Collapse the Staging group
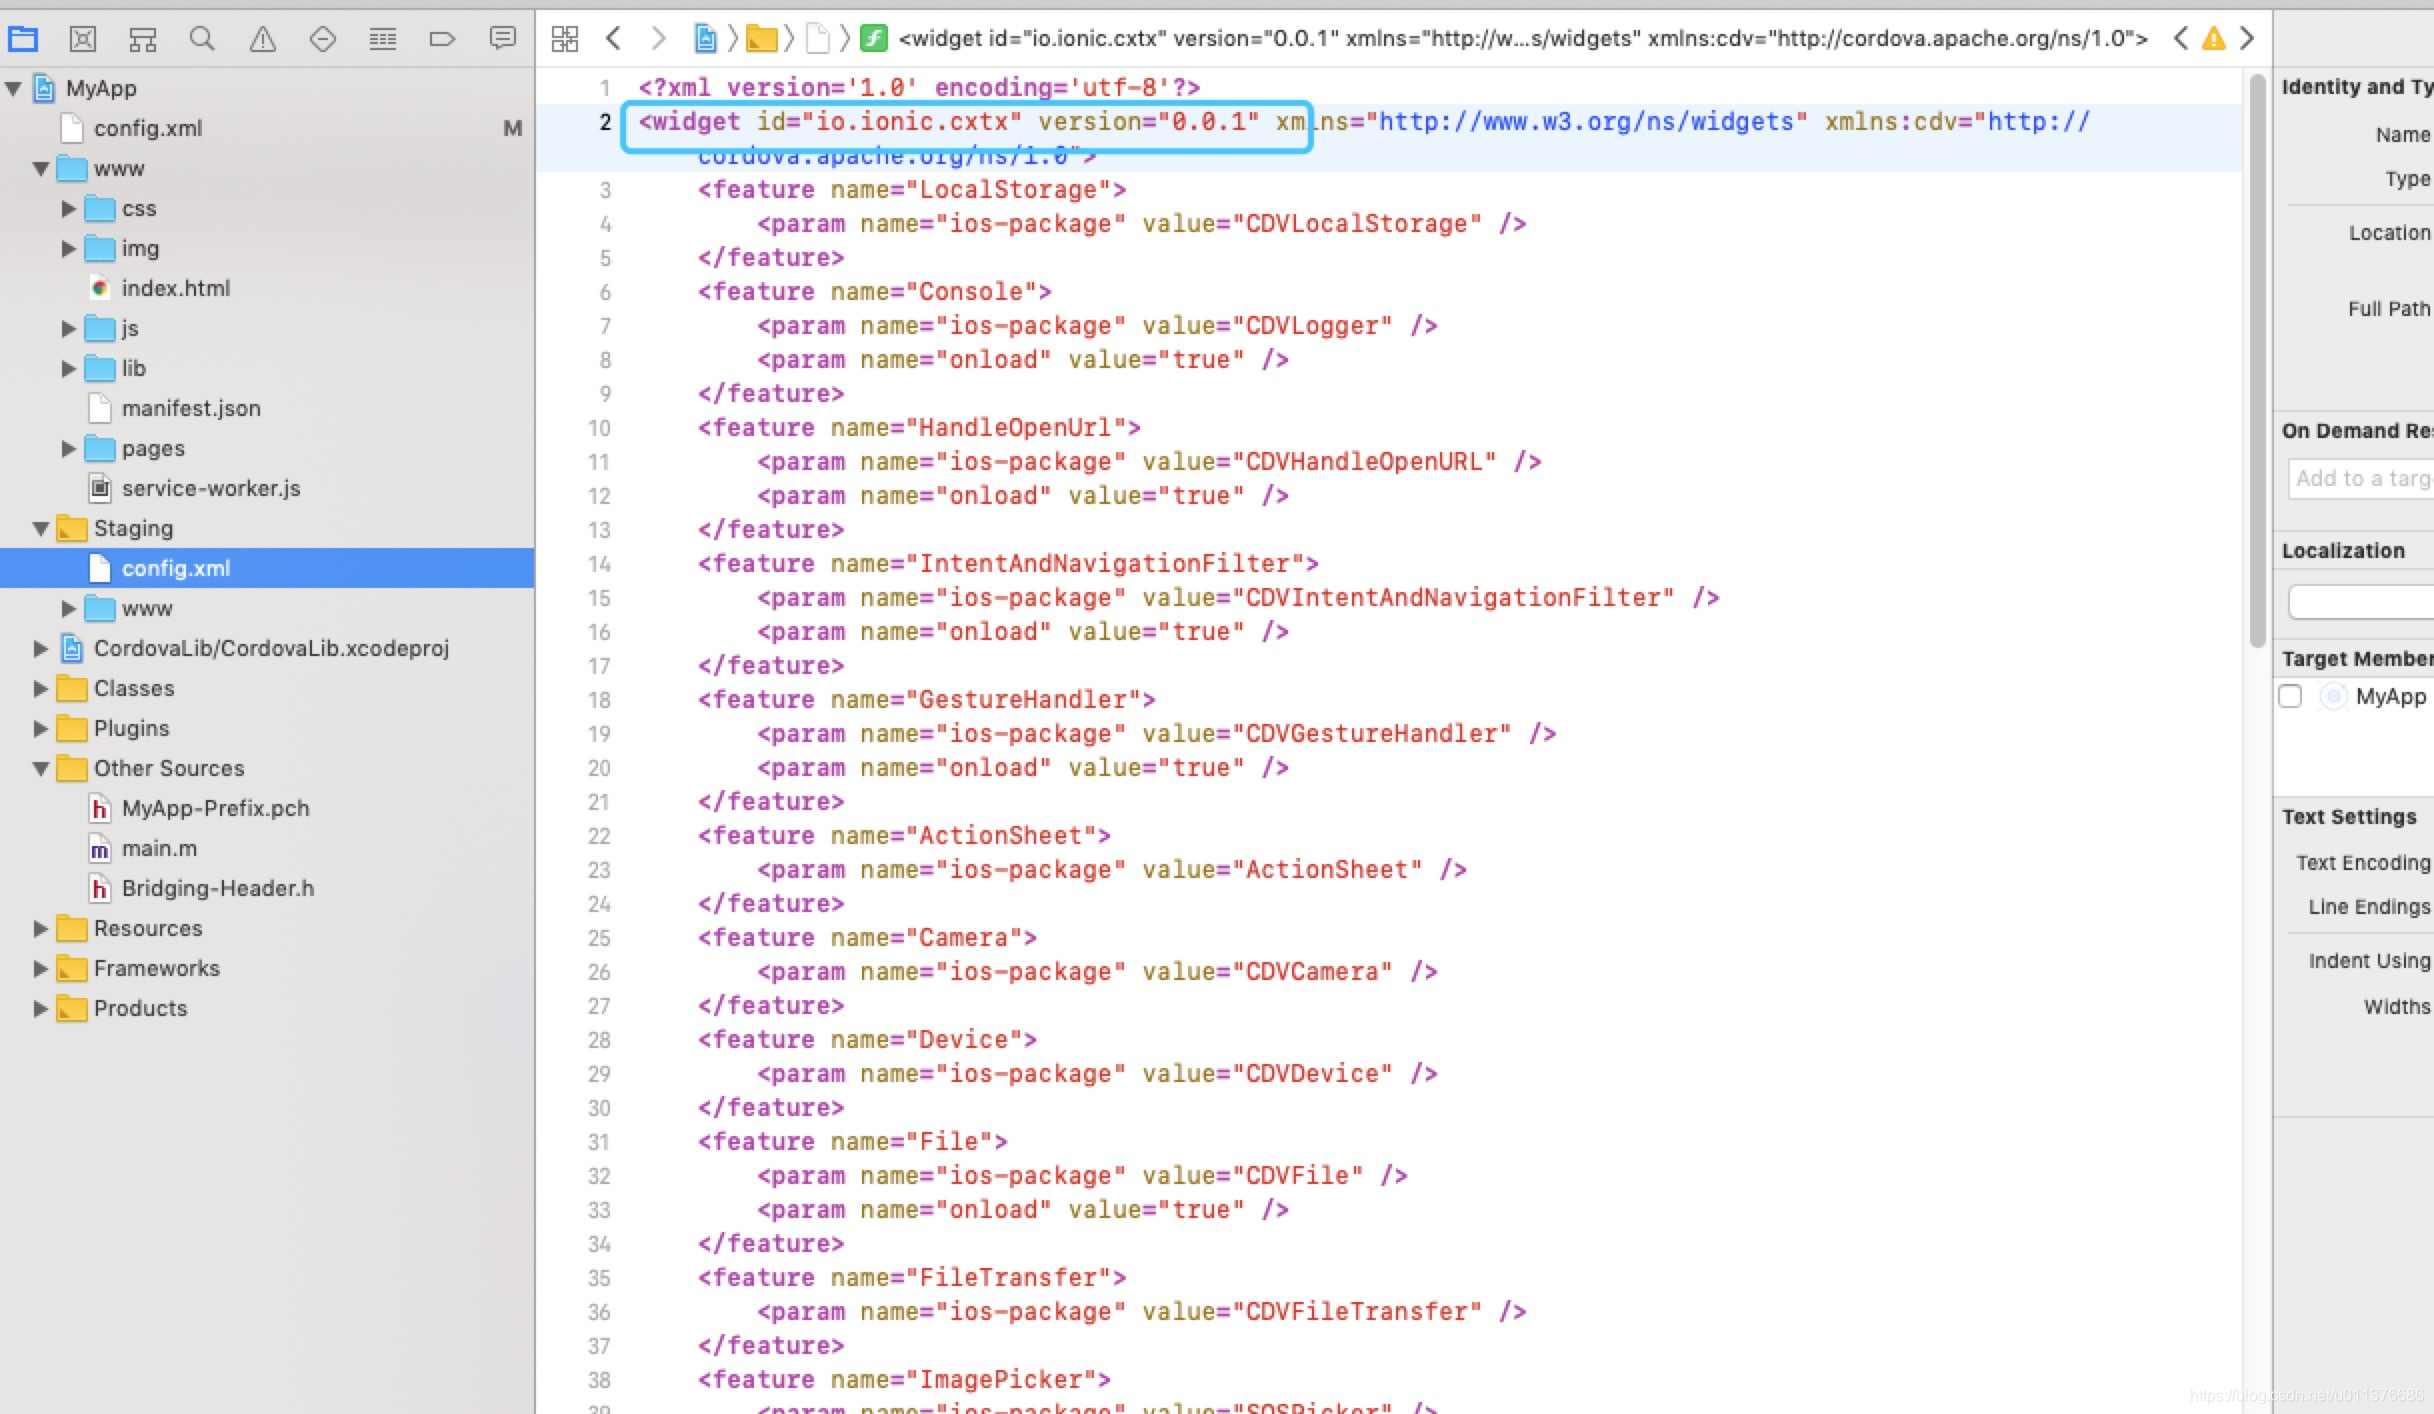Image resolution: width=2434 pixels, height=1414 pixels. coord(41,528)
